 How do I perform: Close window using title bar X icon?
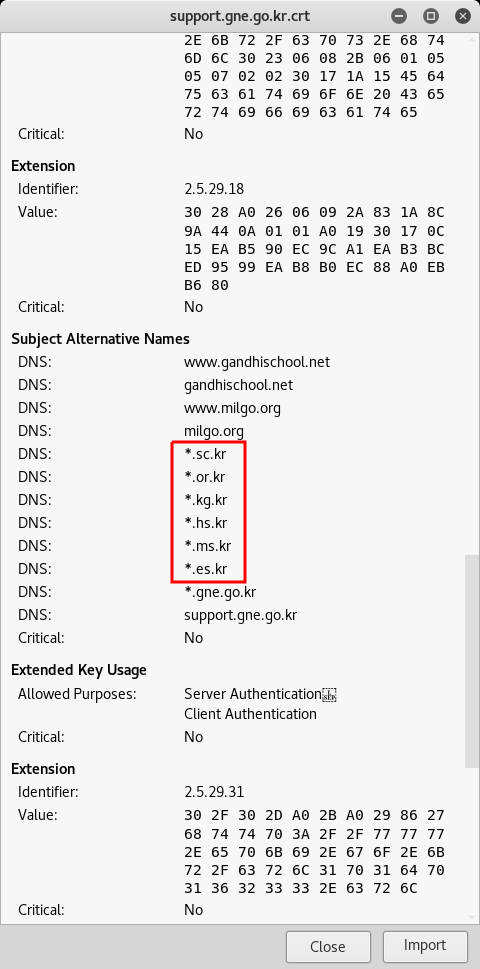coord(463,16)
